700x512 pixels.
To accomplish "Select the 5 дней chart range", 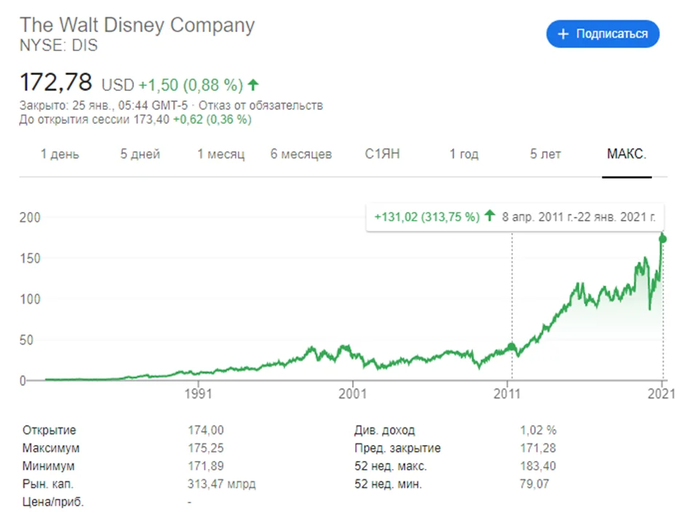I will [139, 154].
